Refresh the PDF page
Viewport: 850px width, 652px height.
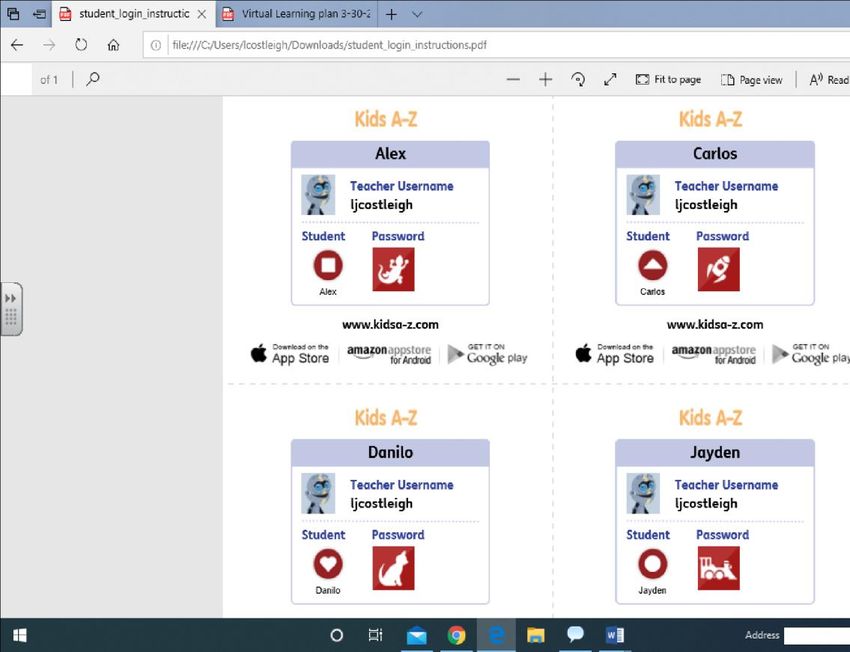click(x=81, y=45)
